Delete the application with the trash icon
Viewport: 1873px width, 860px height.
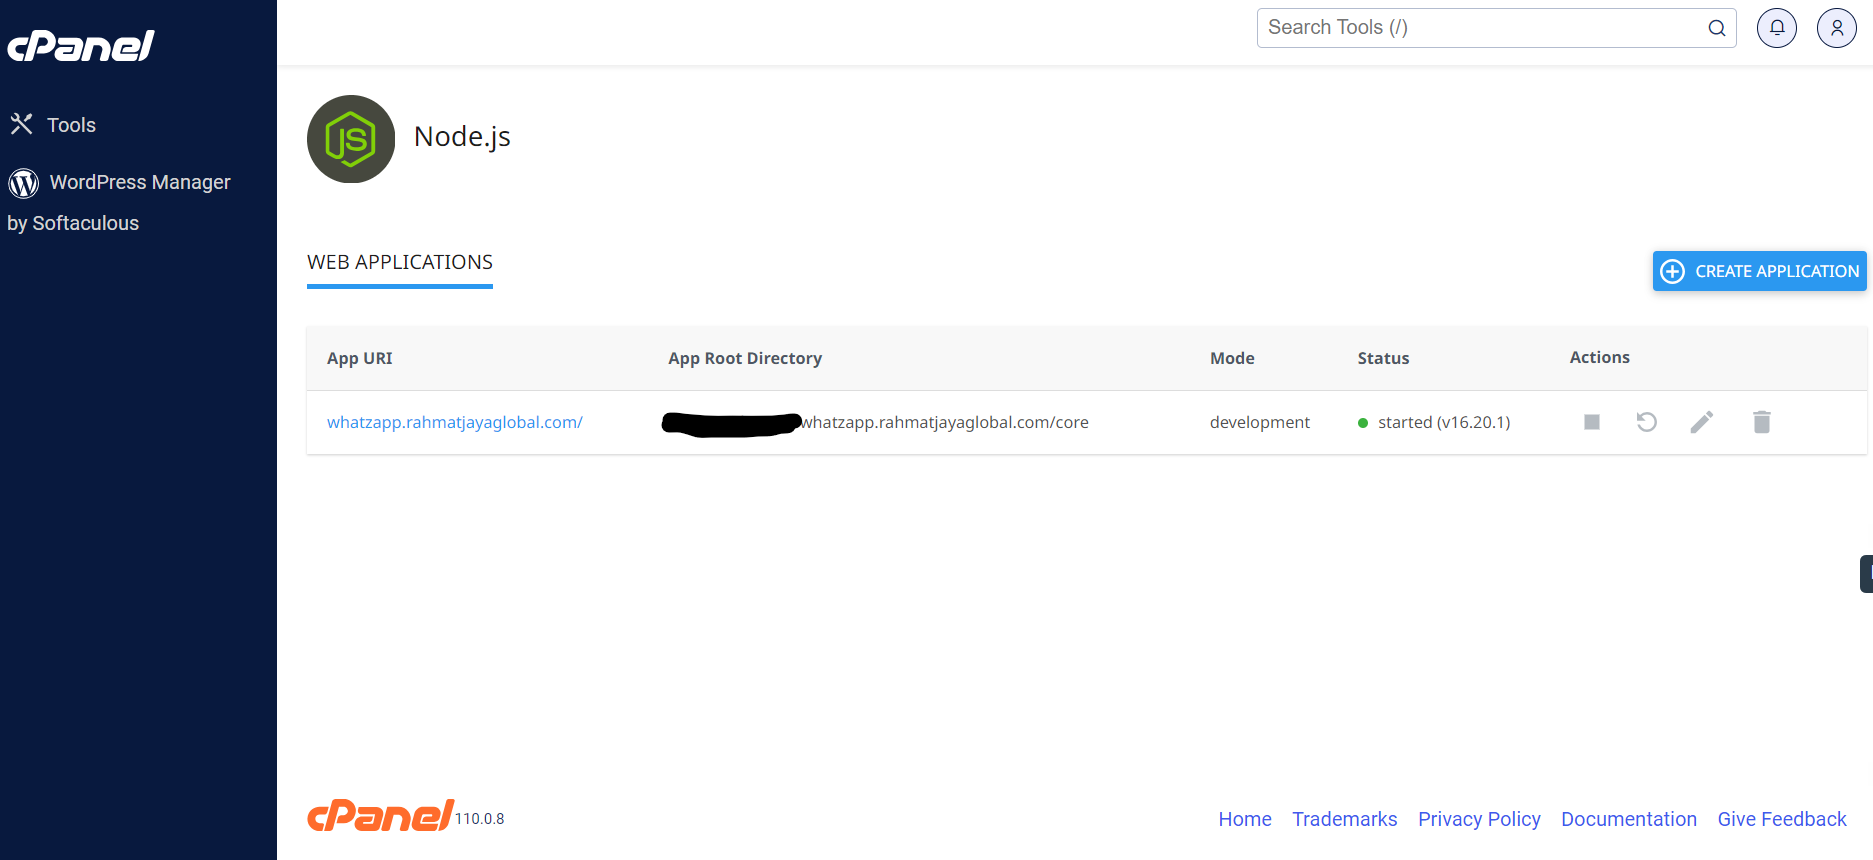click(1762, 422)
